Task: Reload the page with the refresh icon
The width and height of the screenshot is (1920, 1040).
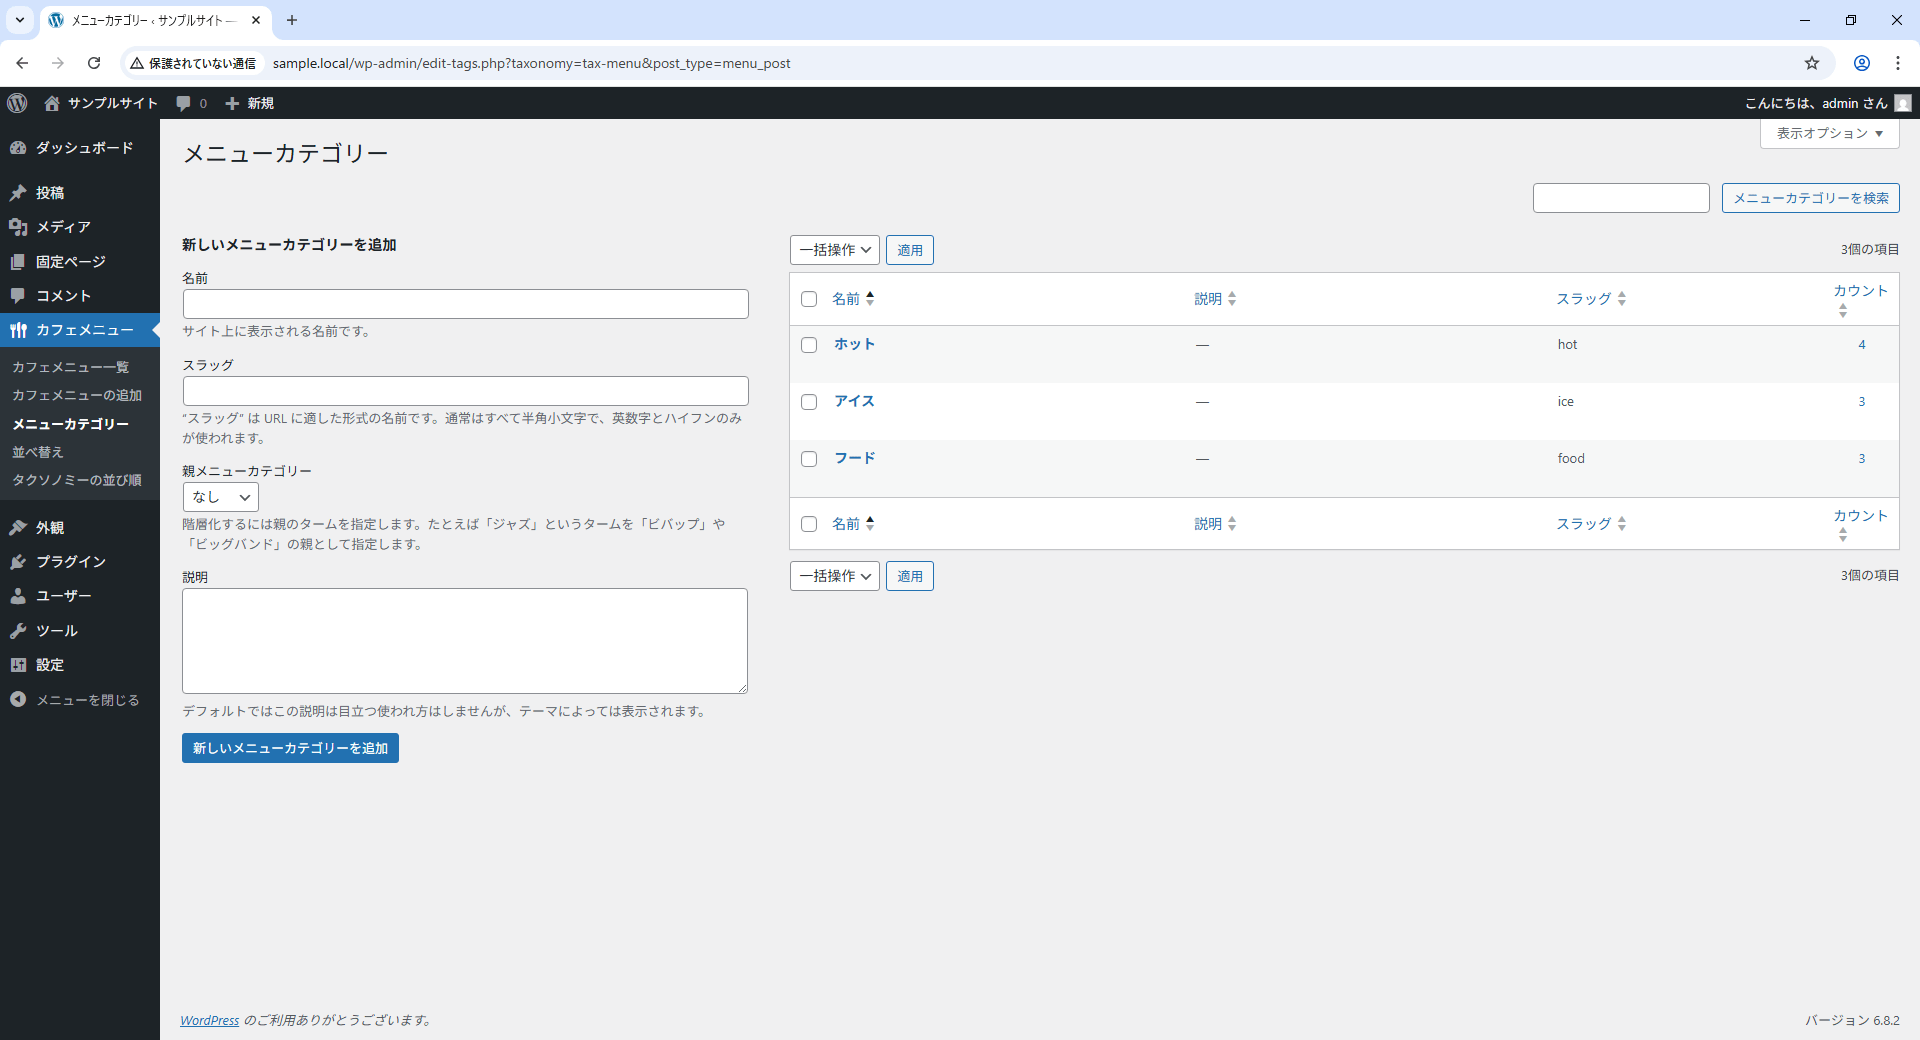Action: click(x=94, y=63)
